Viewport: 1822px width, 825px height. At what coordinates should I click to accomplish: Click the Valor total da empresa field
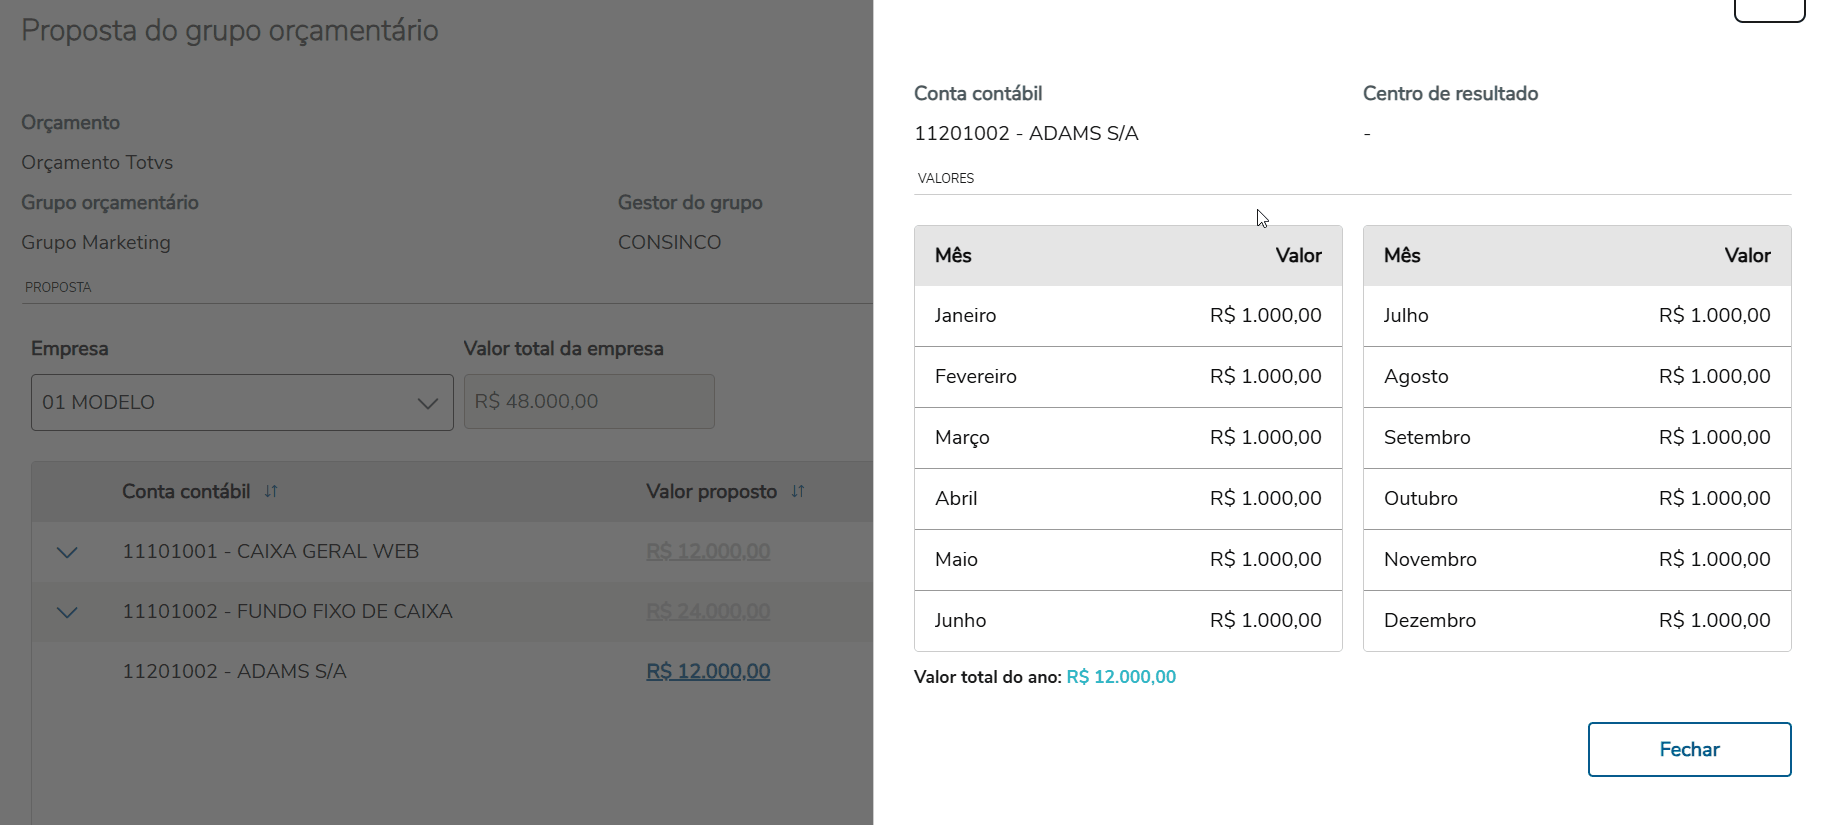click(589, 402)
